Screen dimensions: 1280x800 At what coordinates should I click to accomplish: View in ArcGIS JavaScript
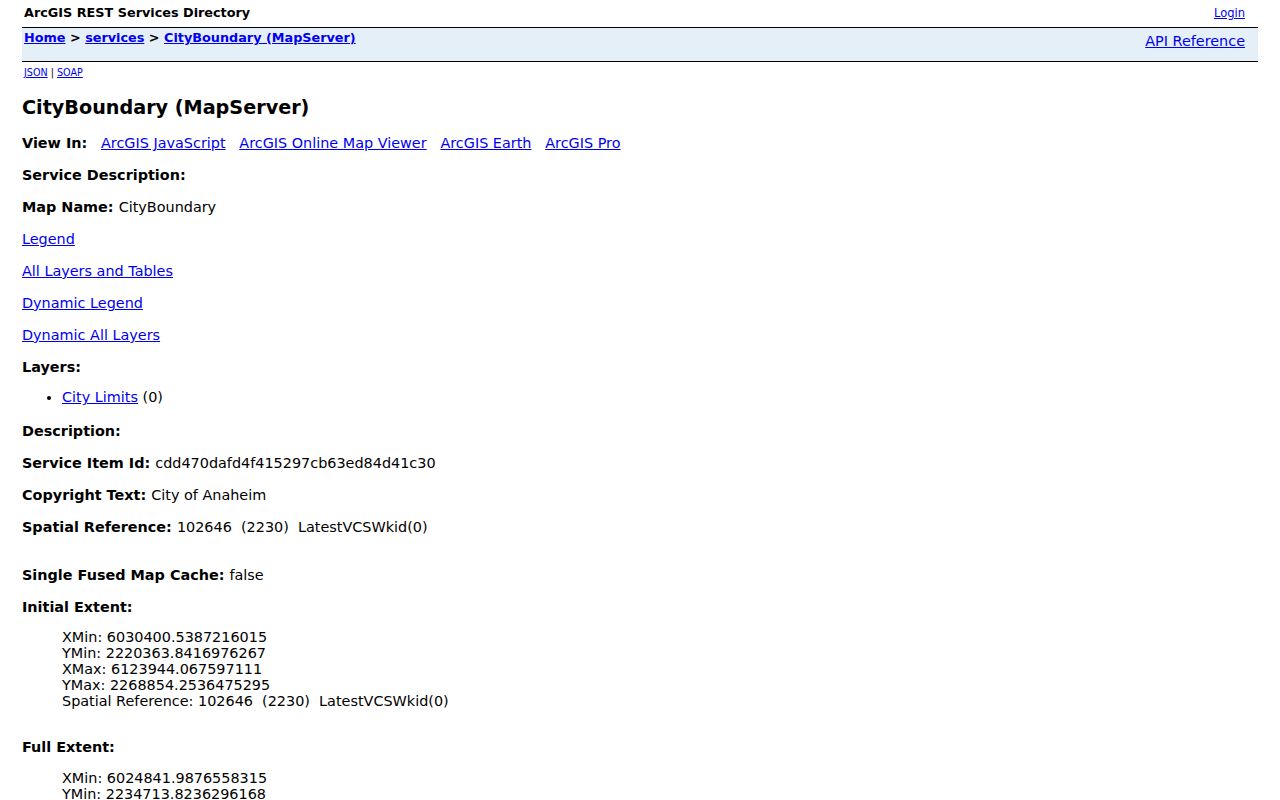(163, 143)
